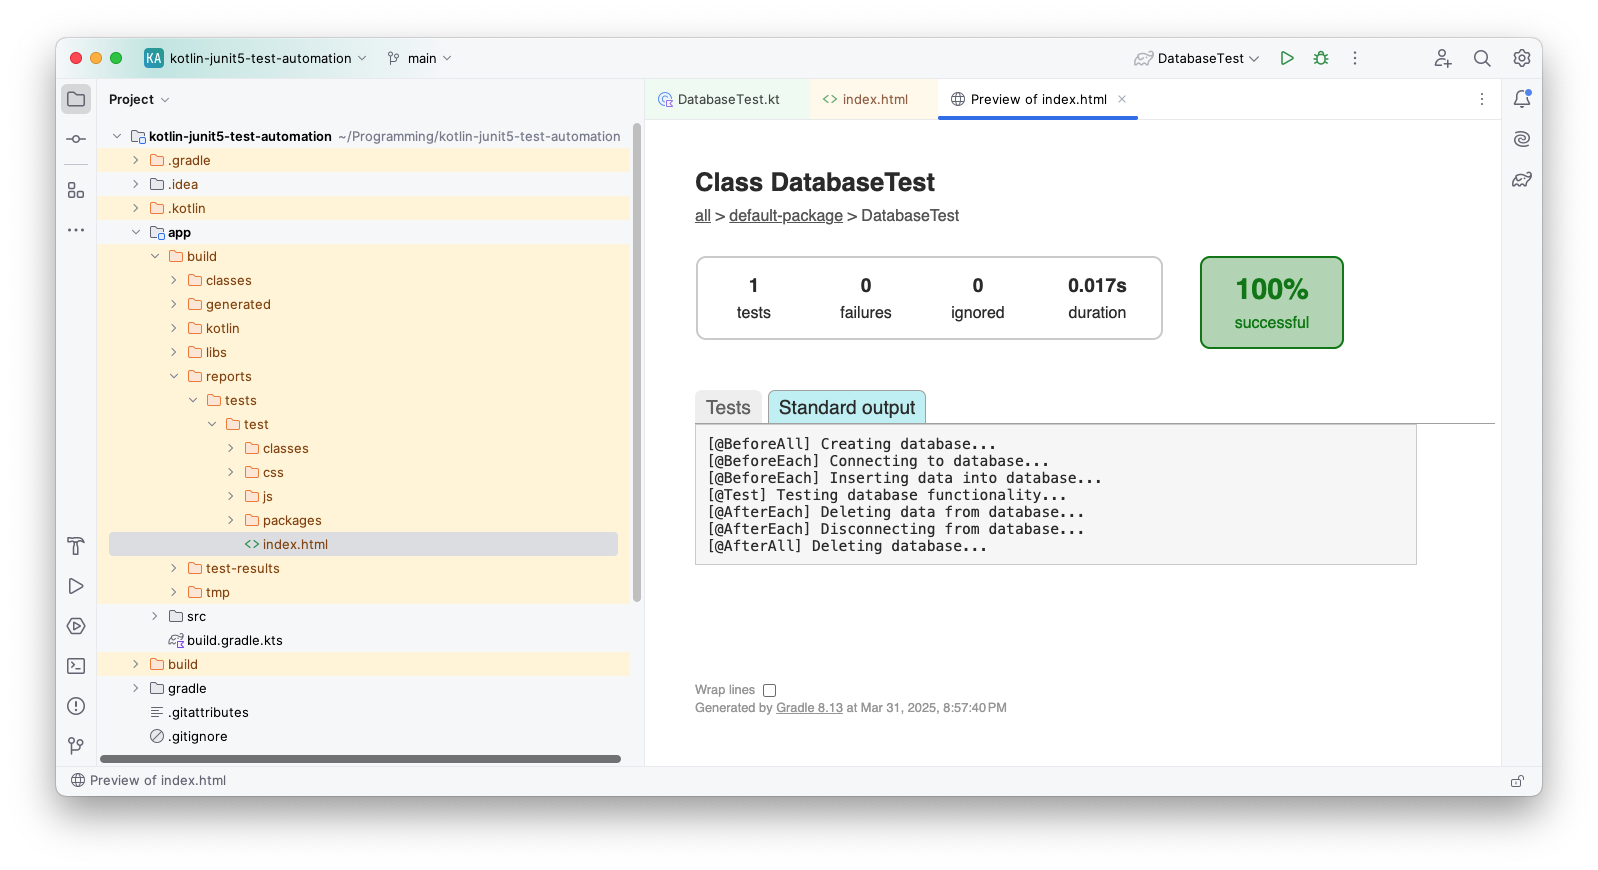Expand the .idea folder
The width and height of the screenshot is (1598, 870).
coord(136,184)
